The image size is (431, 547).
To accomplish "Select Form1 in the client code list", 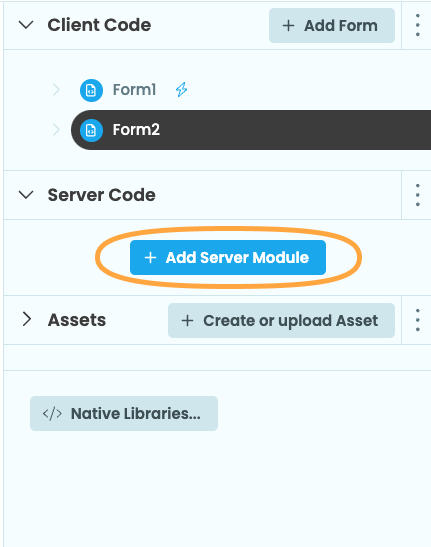I will [134, 90].
